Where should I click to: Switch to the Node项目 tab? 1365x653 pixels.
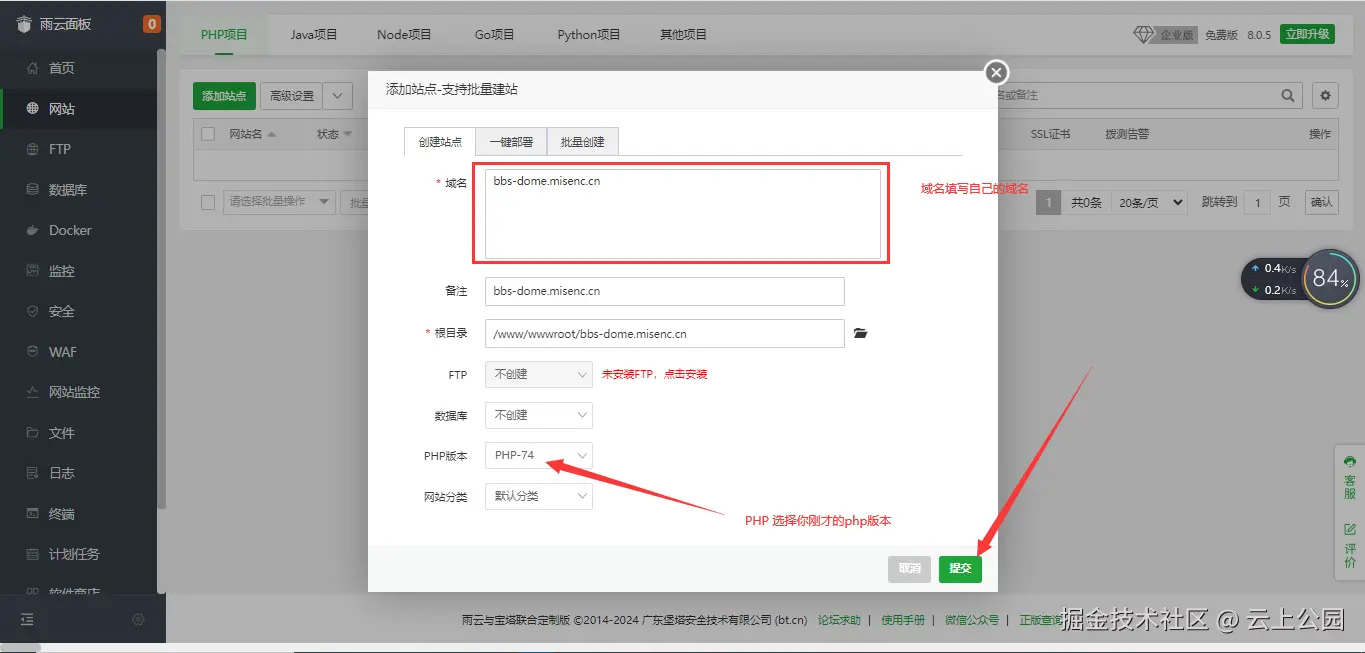click(404, 34)
